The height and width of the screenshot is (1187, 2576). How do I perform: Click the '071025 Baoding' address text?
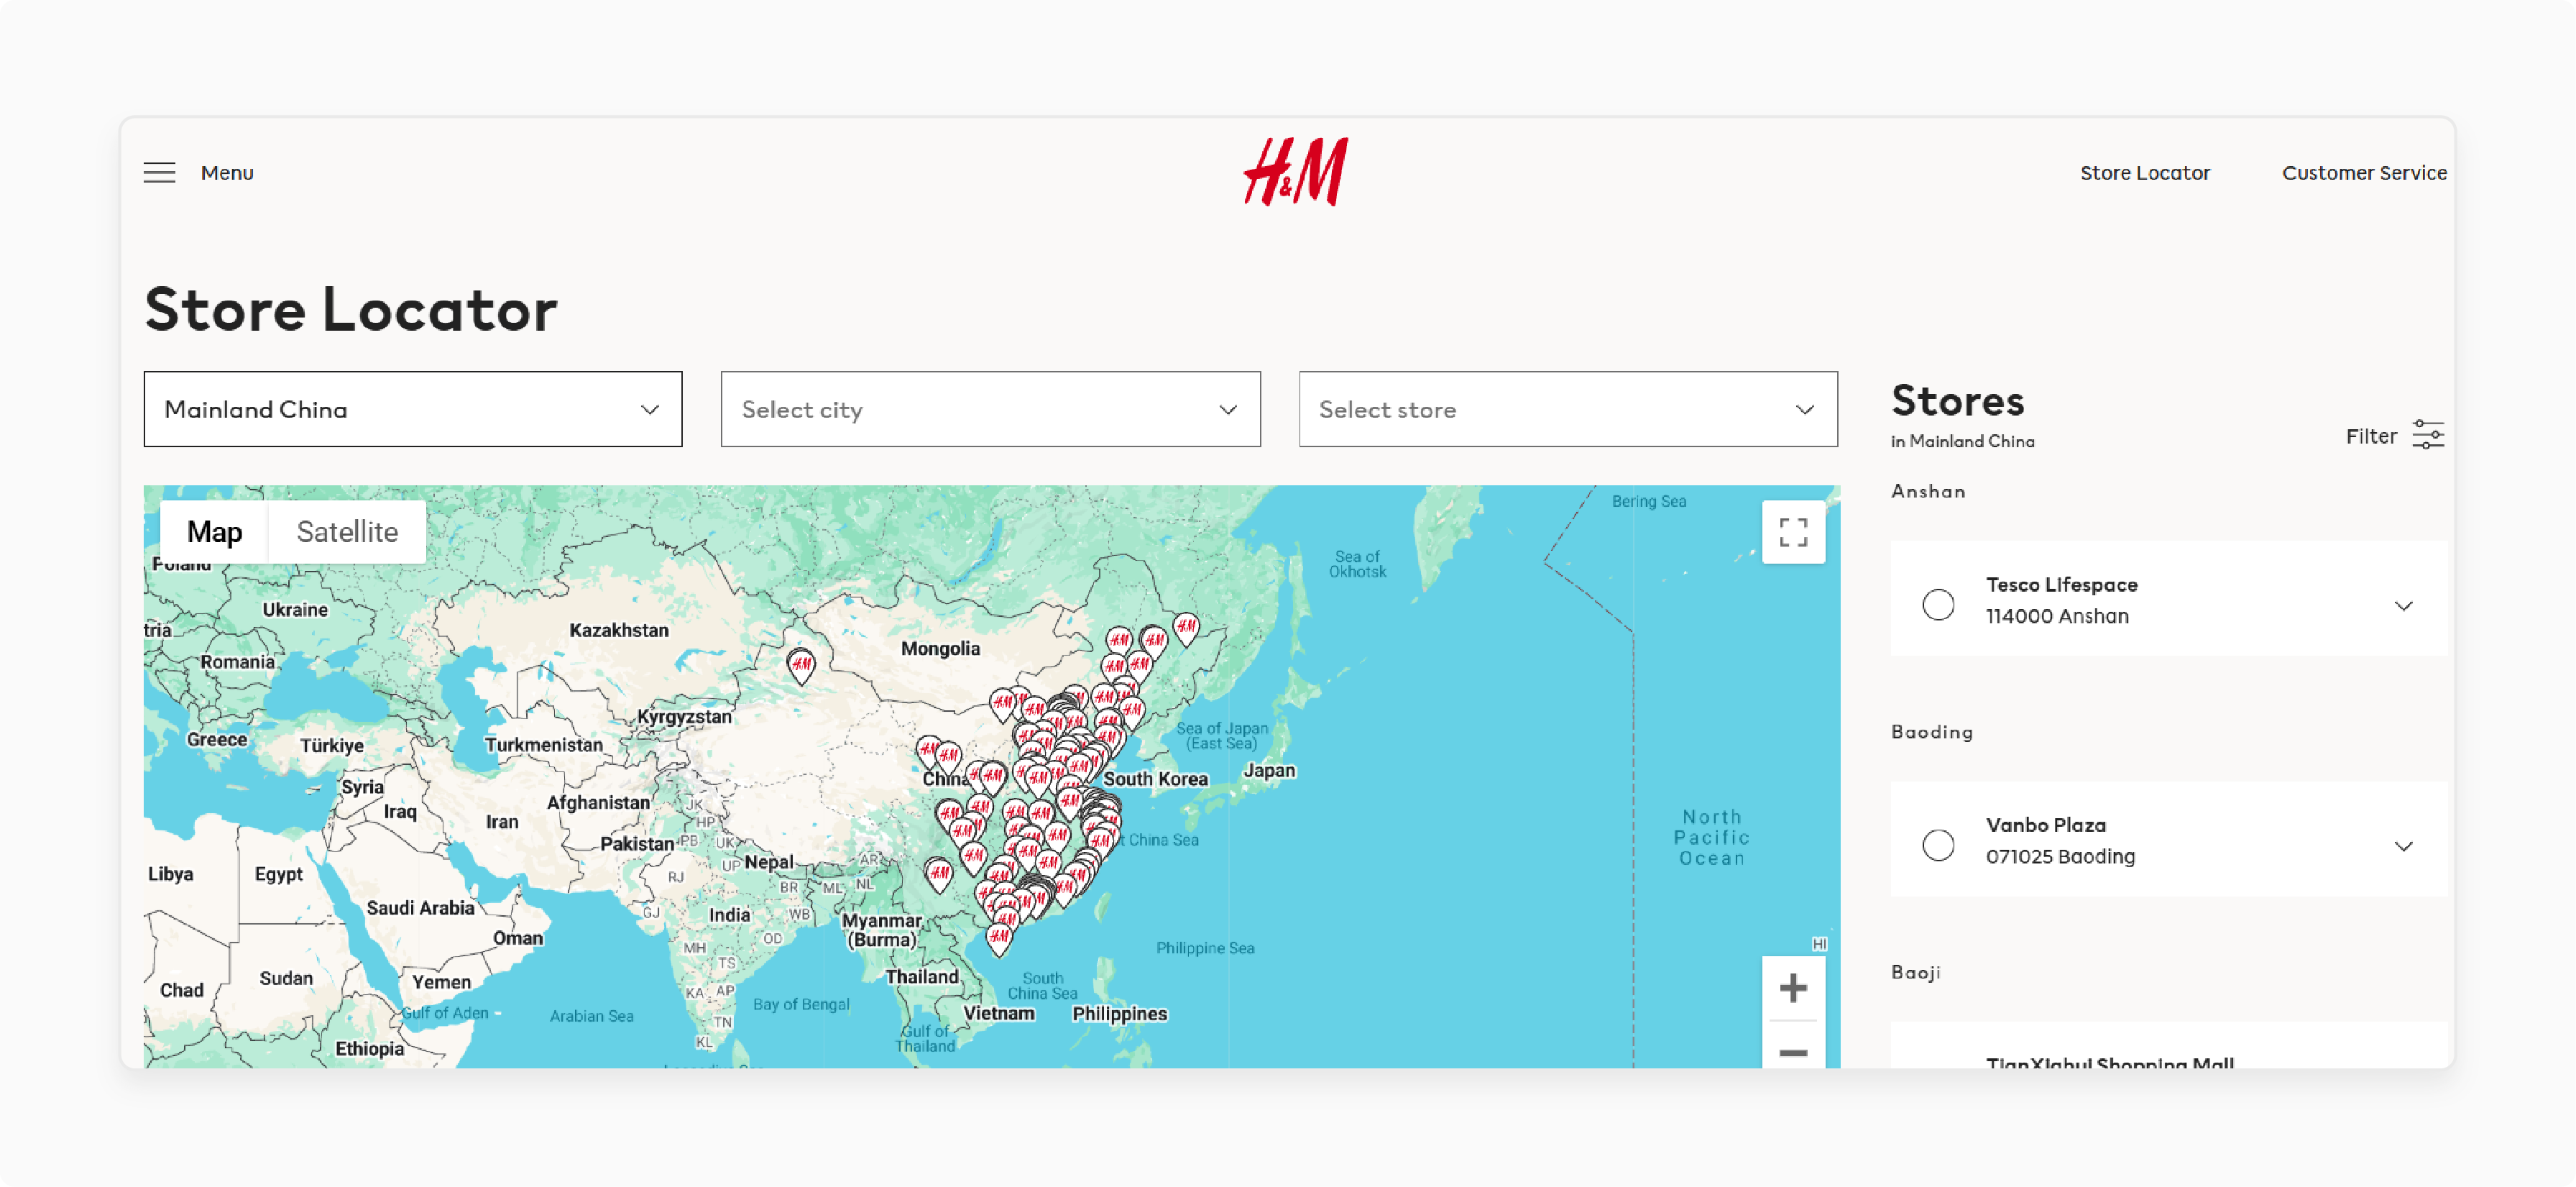[2060, 857]
